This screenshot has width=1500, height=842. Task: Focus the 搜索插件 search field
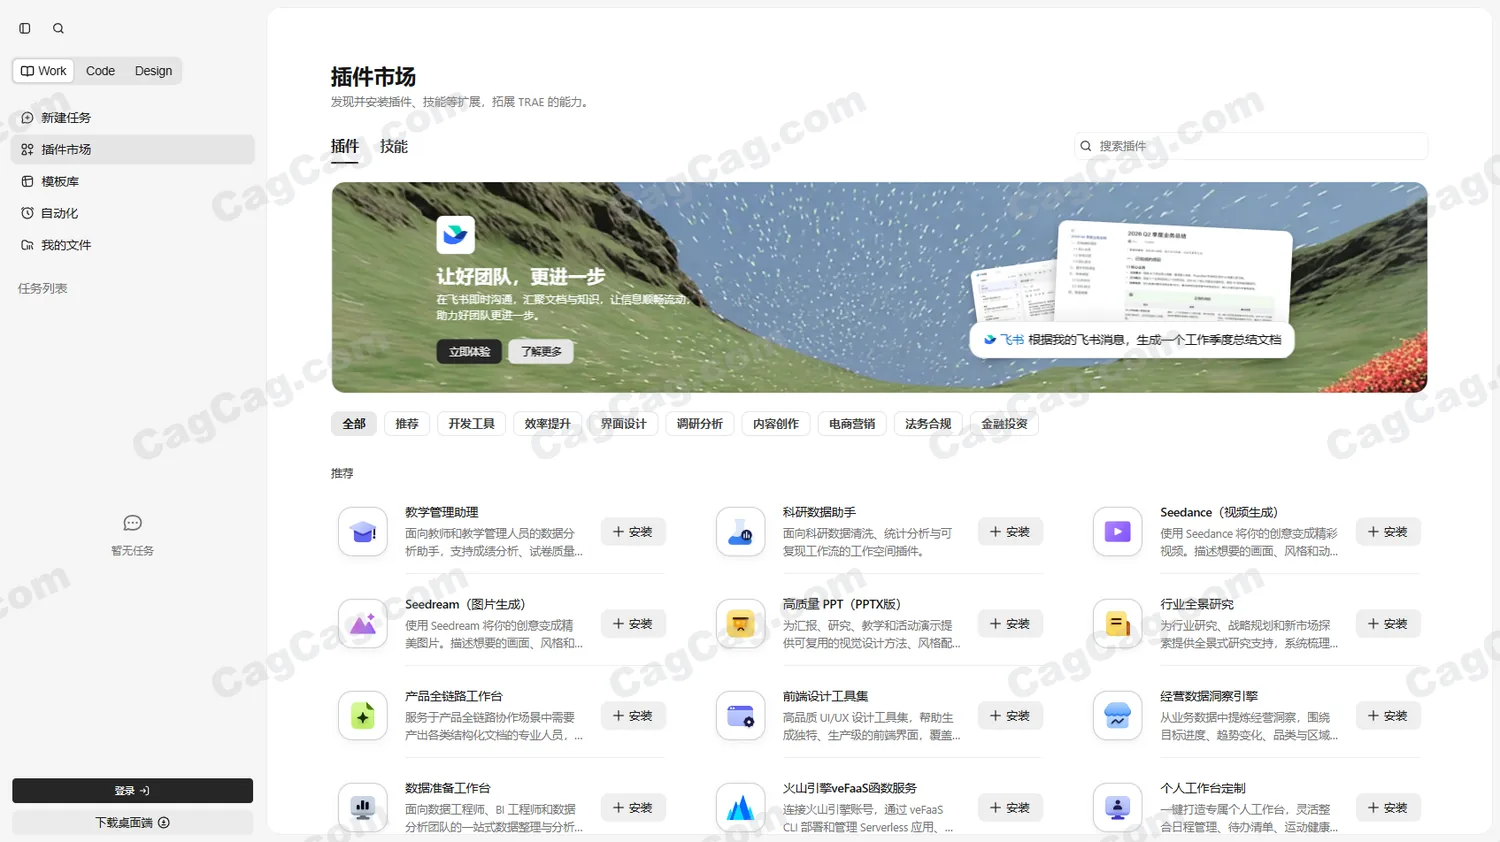(1251, 146)
